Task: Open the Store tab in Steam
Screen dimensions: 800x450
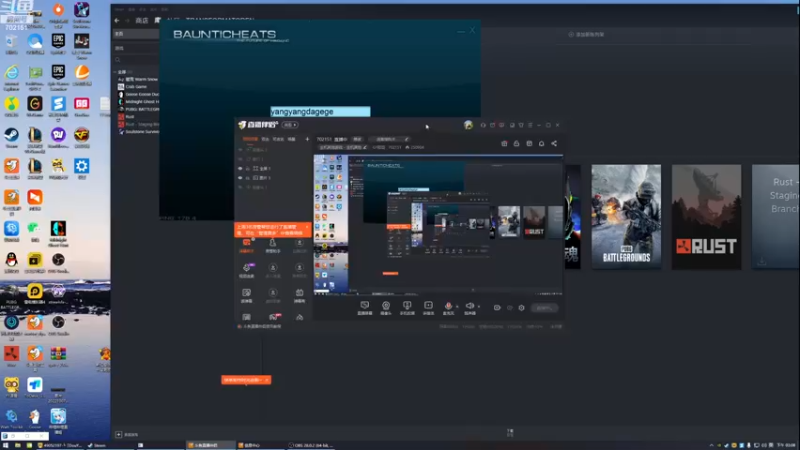Action: (x=142, y=20)
